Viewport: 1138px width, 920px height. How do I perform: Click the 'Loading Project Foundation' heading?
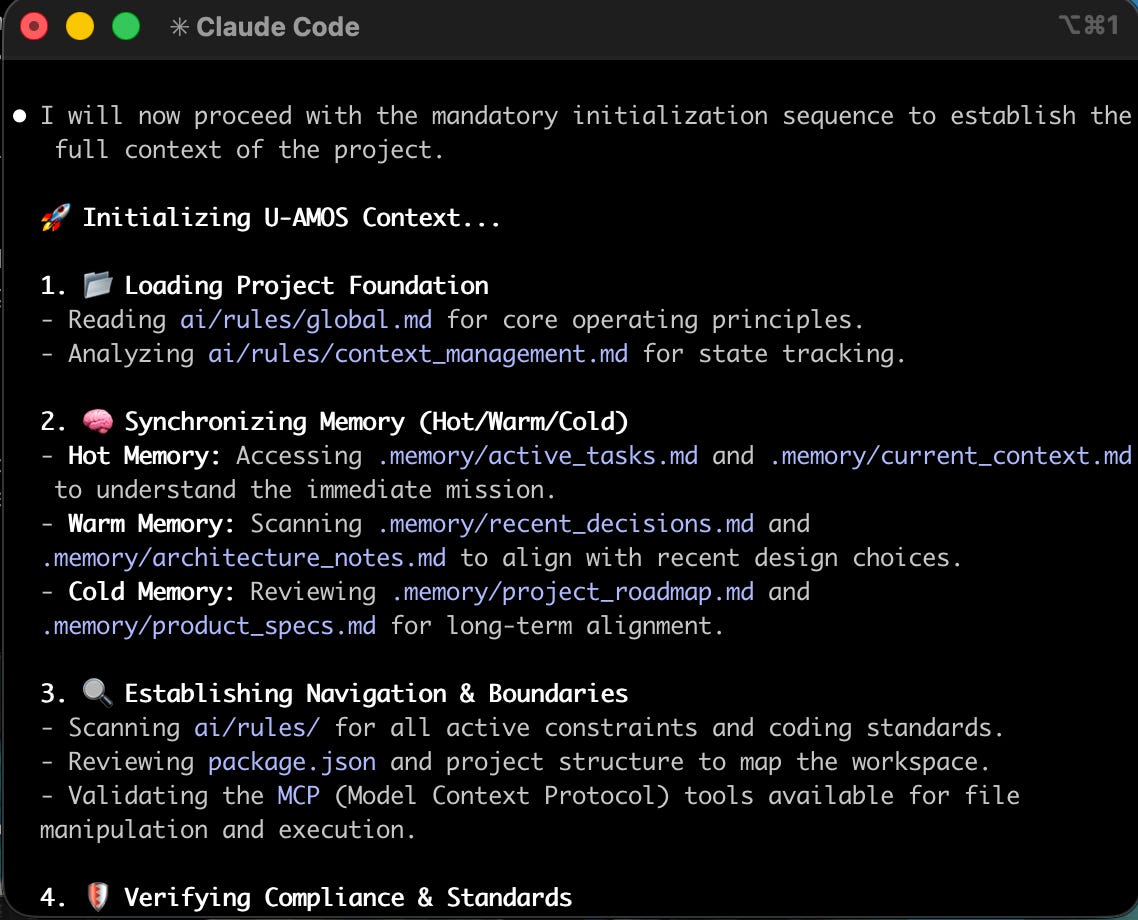click(306, 285)
